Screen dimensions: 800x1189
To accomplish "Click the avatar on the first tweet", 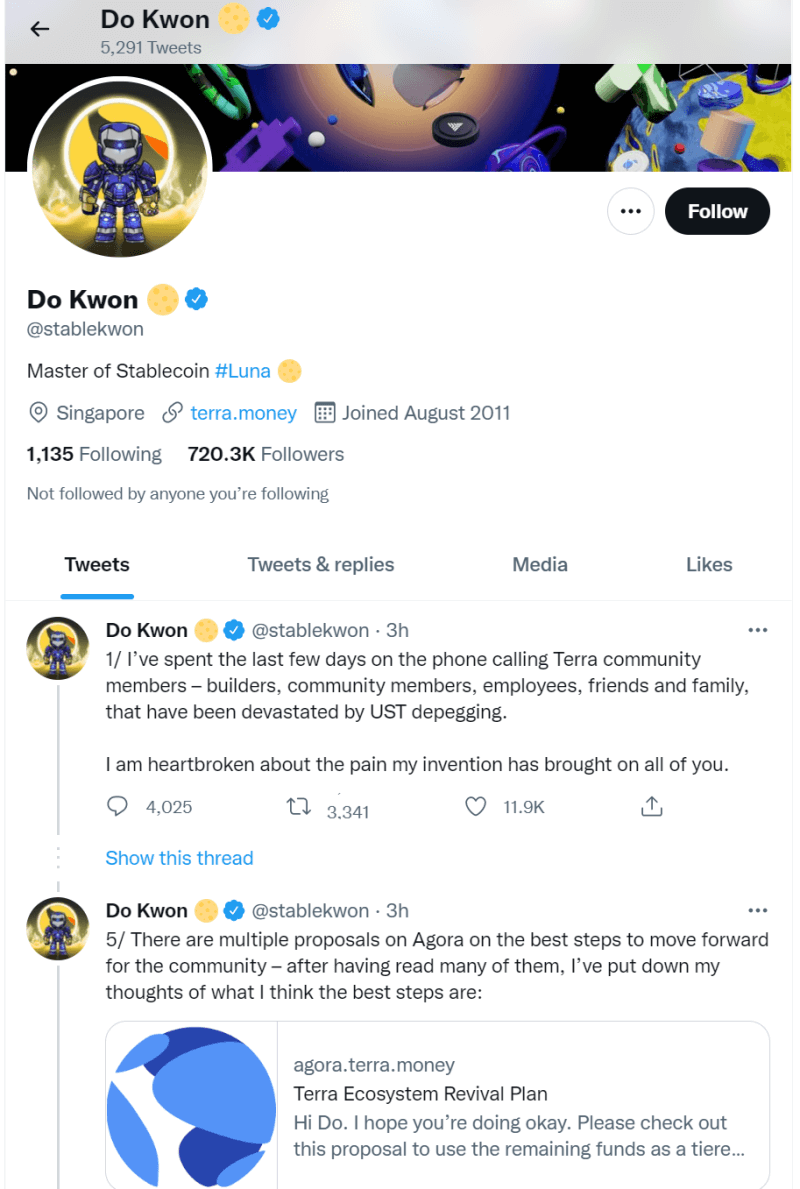I will (57, 648).
